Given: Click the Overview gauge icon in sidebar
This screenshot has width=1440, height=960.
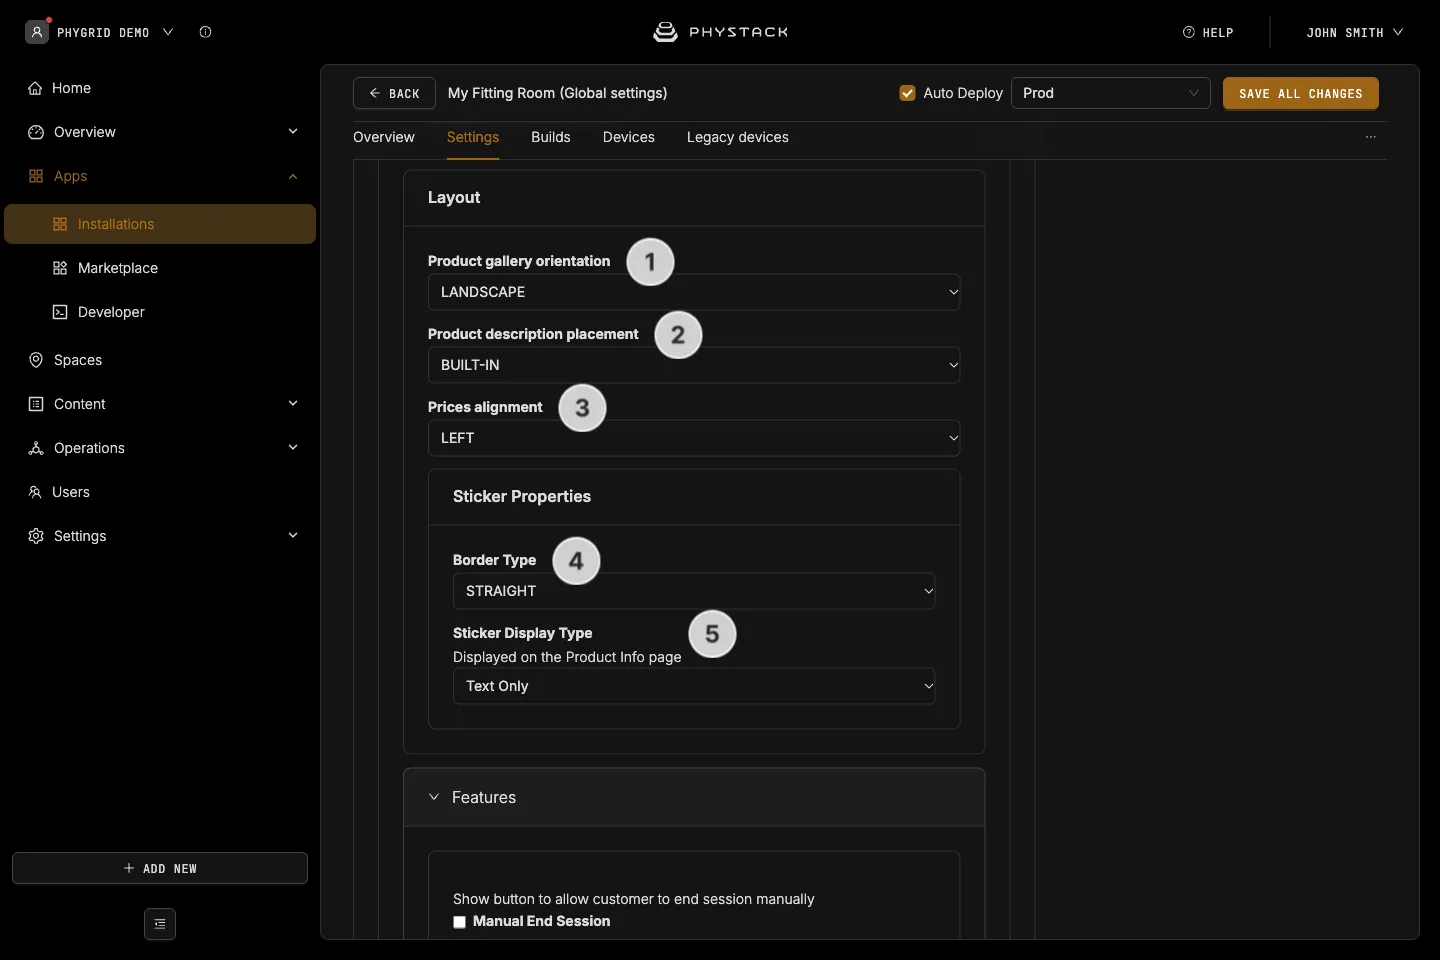Looking at the screenshot, I should (36, 132).
